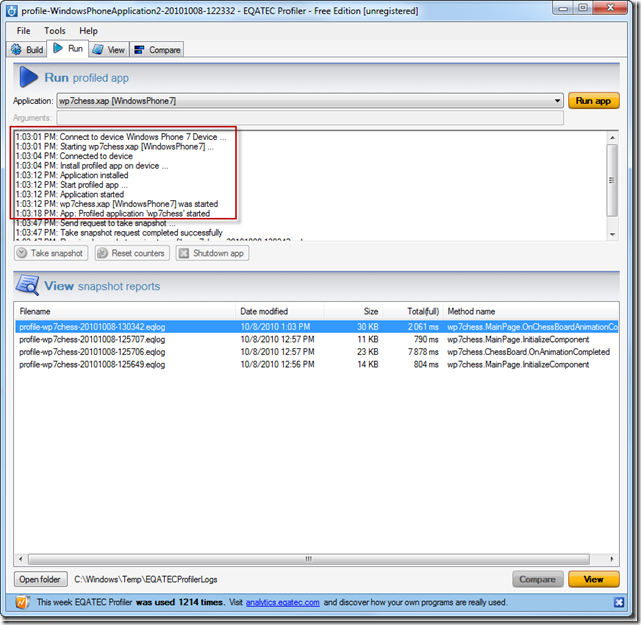Click the EQATEC Profiler title bar app icon
This screenshot has height=625, width=641.
[12, 11]
